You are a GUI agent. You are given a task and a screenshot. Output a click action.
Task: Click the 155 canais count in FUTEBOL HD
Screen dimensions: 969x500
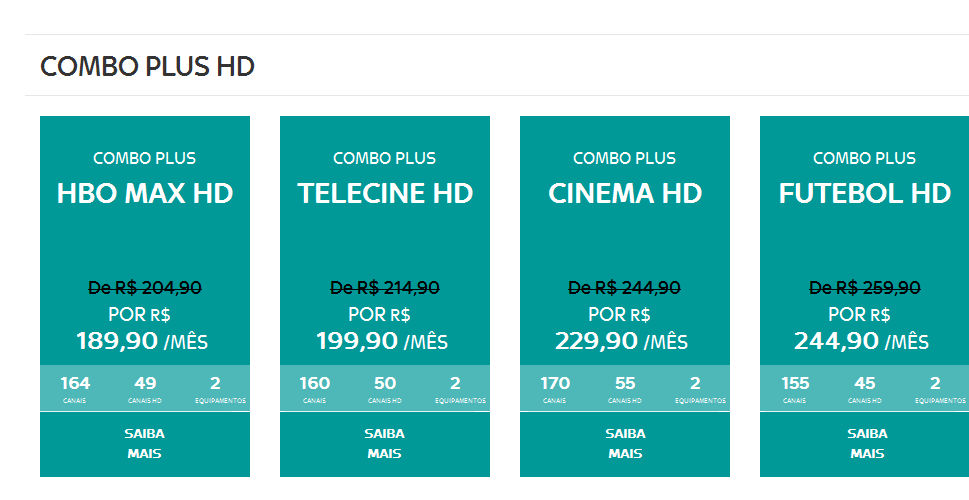click(795, 389)
